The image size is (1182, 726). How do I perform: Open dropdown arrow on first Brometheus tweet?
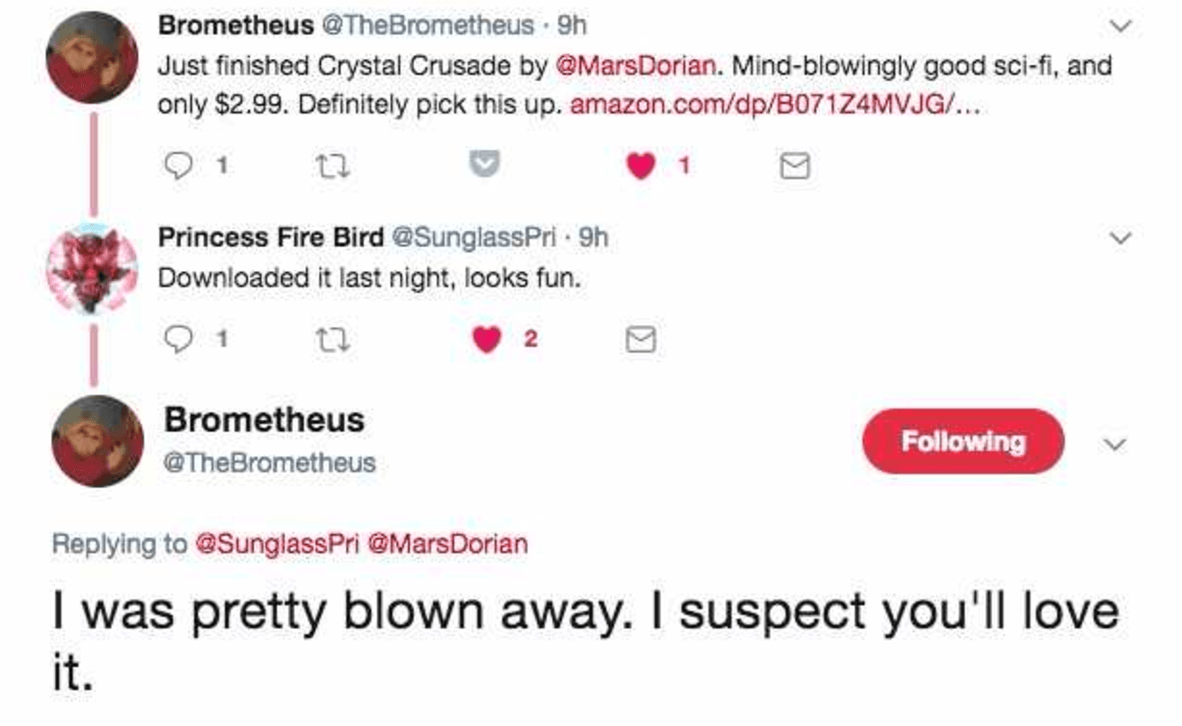[1123, 26]
